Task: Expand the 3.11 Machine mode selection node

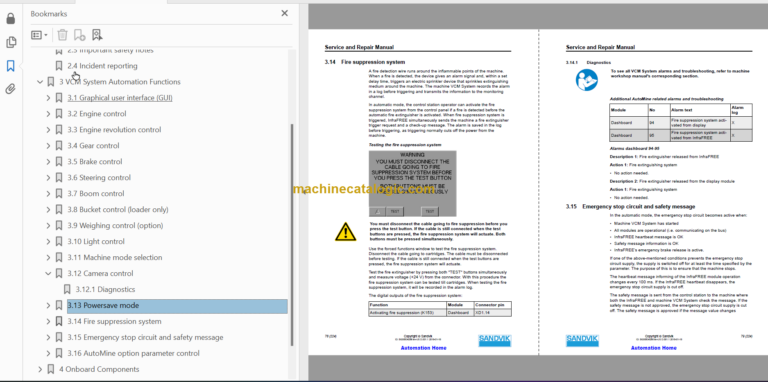Action: 48,258
